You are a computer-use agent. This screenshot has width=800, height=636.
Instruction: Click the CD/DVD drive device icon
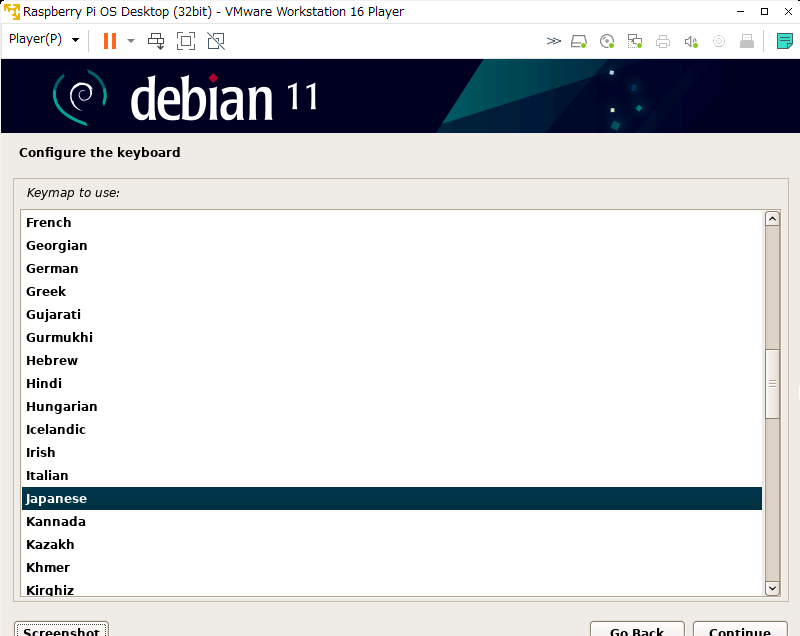point(607,41)
